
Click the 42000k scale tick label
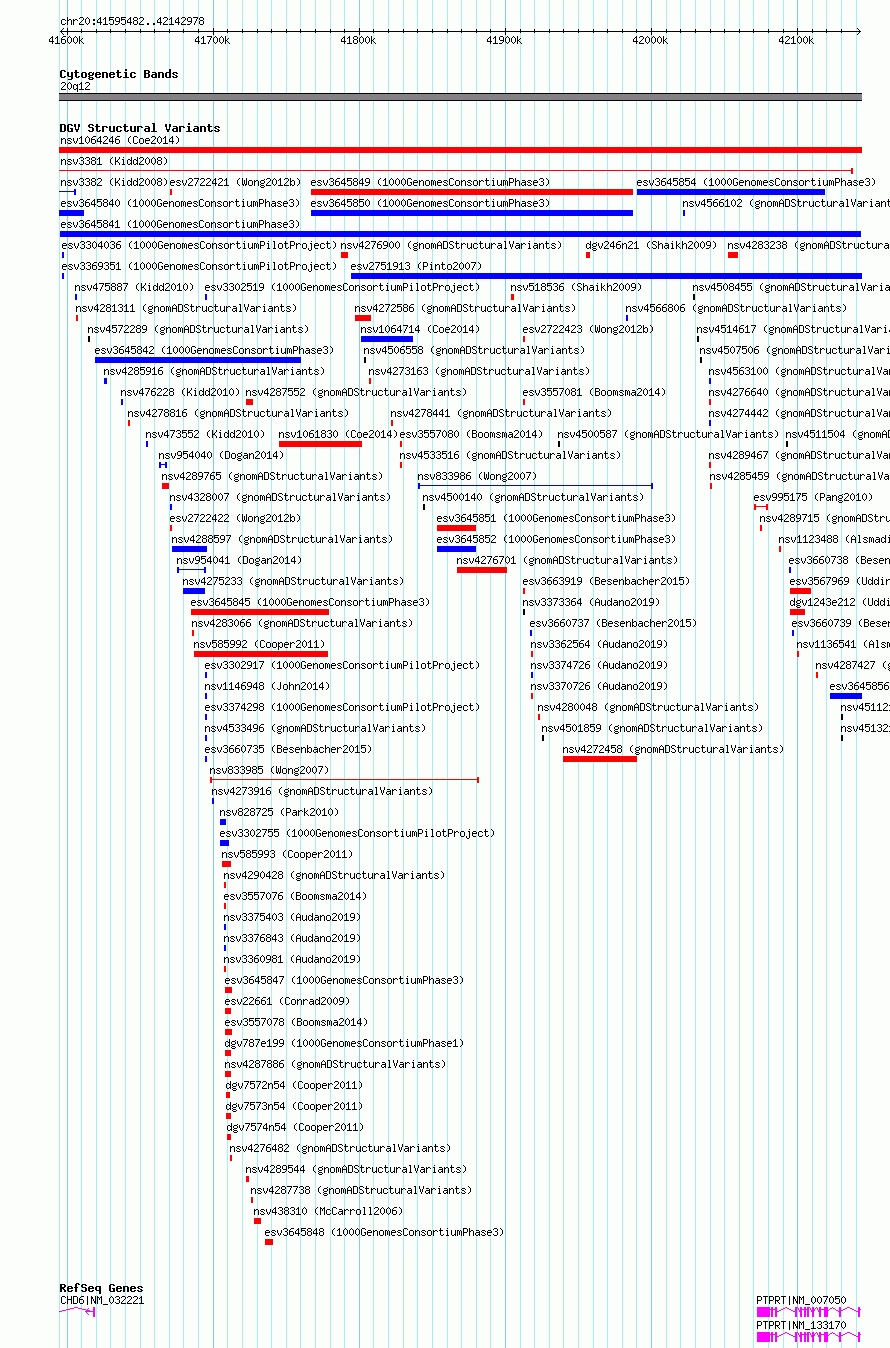coord(650,41)
